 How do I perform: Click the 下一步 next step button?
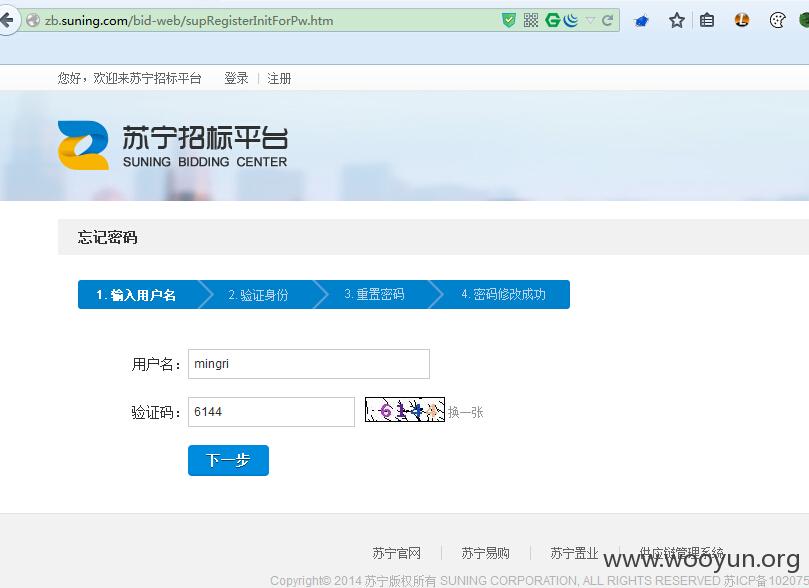coord(228,460)
